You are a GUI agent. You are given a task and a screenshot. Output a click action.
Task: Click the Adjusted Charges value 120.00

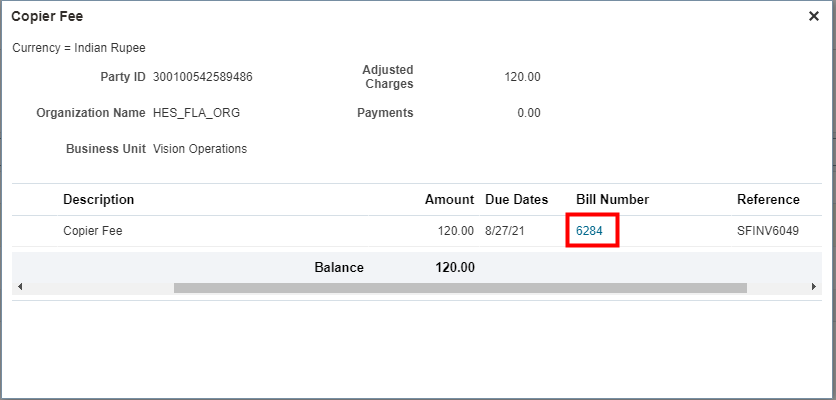522,77
